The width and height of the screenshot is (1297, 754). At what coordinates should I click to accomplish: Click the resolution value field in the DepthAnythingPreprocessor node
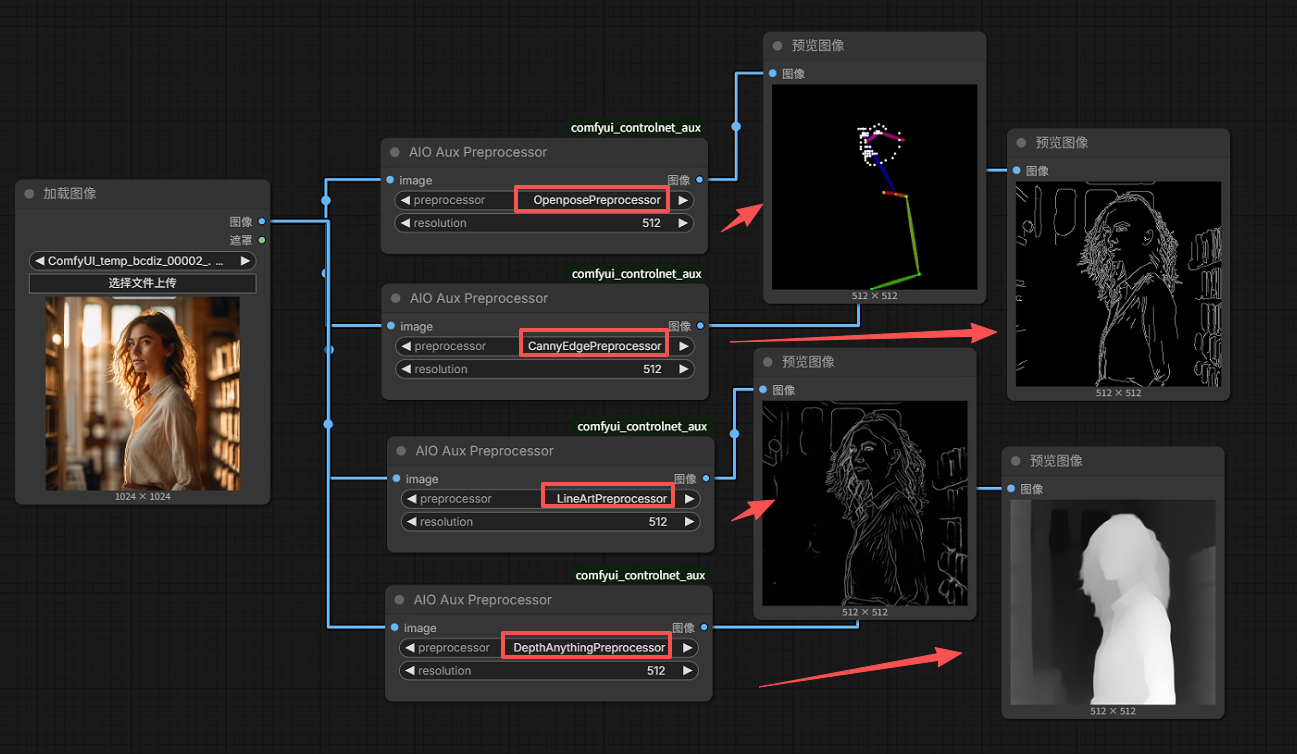coord(548,671)
